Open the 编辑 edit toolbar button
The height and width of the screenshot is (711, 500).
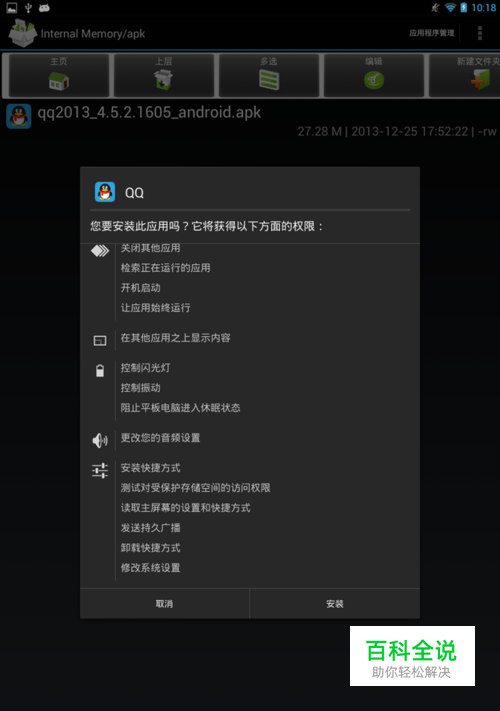[x=374, y=75]
